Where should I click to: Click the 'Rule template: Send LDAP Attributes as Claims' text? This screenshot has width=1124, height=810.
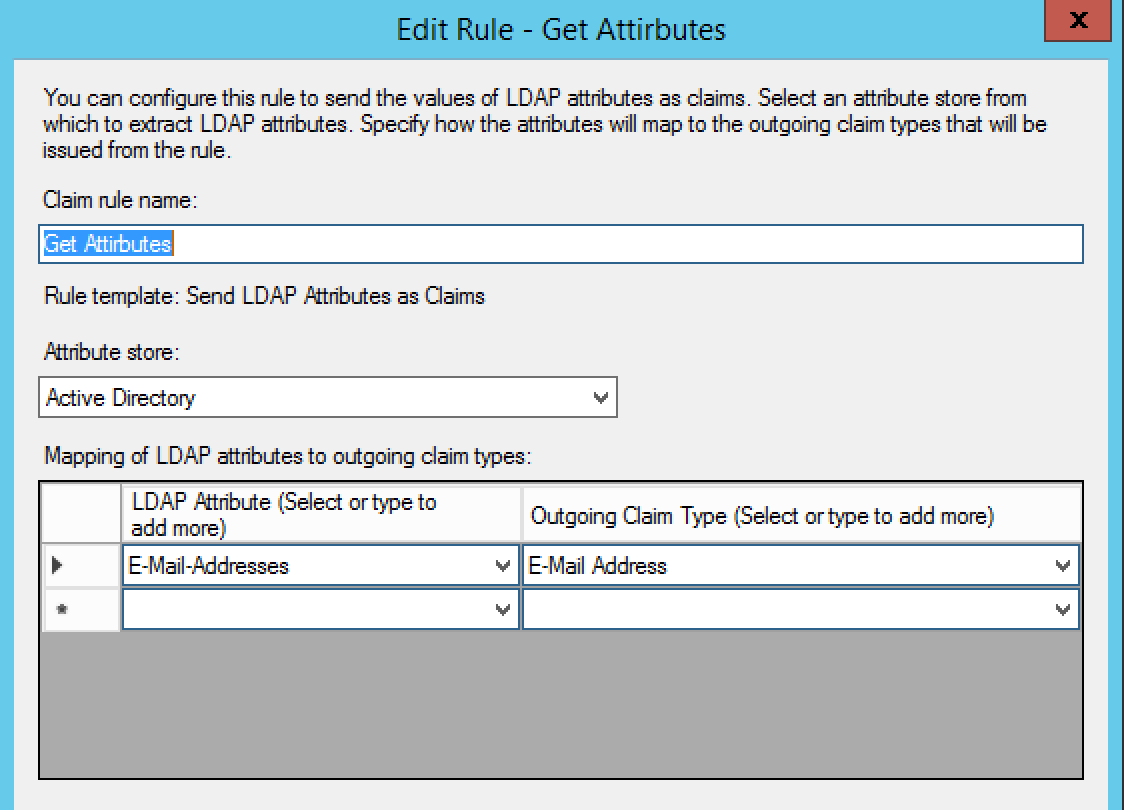point(265,296)
